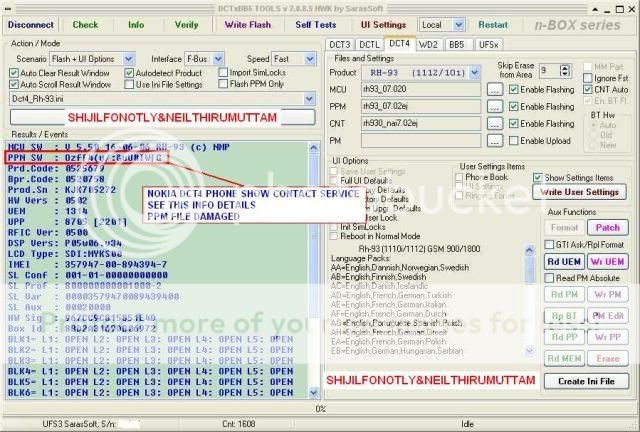Open the Speed Fast dropdown
The width and height of the screenshot is (640, 432).
tap(310, 59)
